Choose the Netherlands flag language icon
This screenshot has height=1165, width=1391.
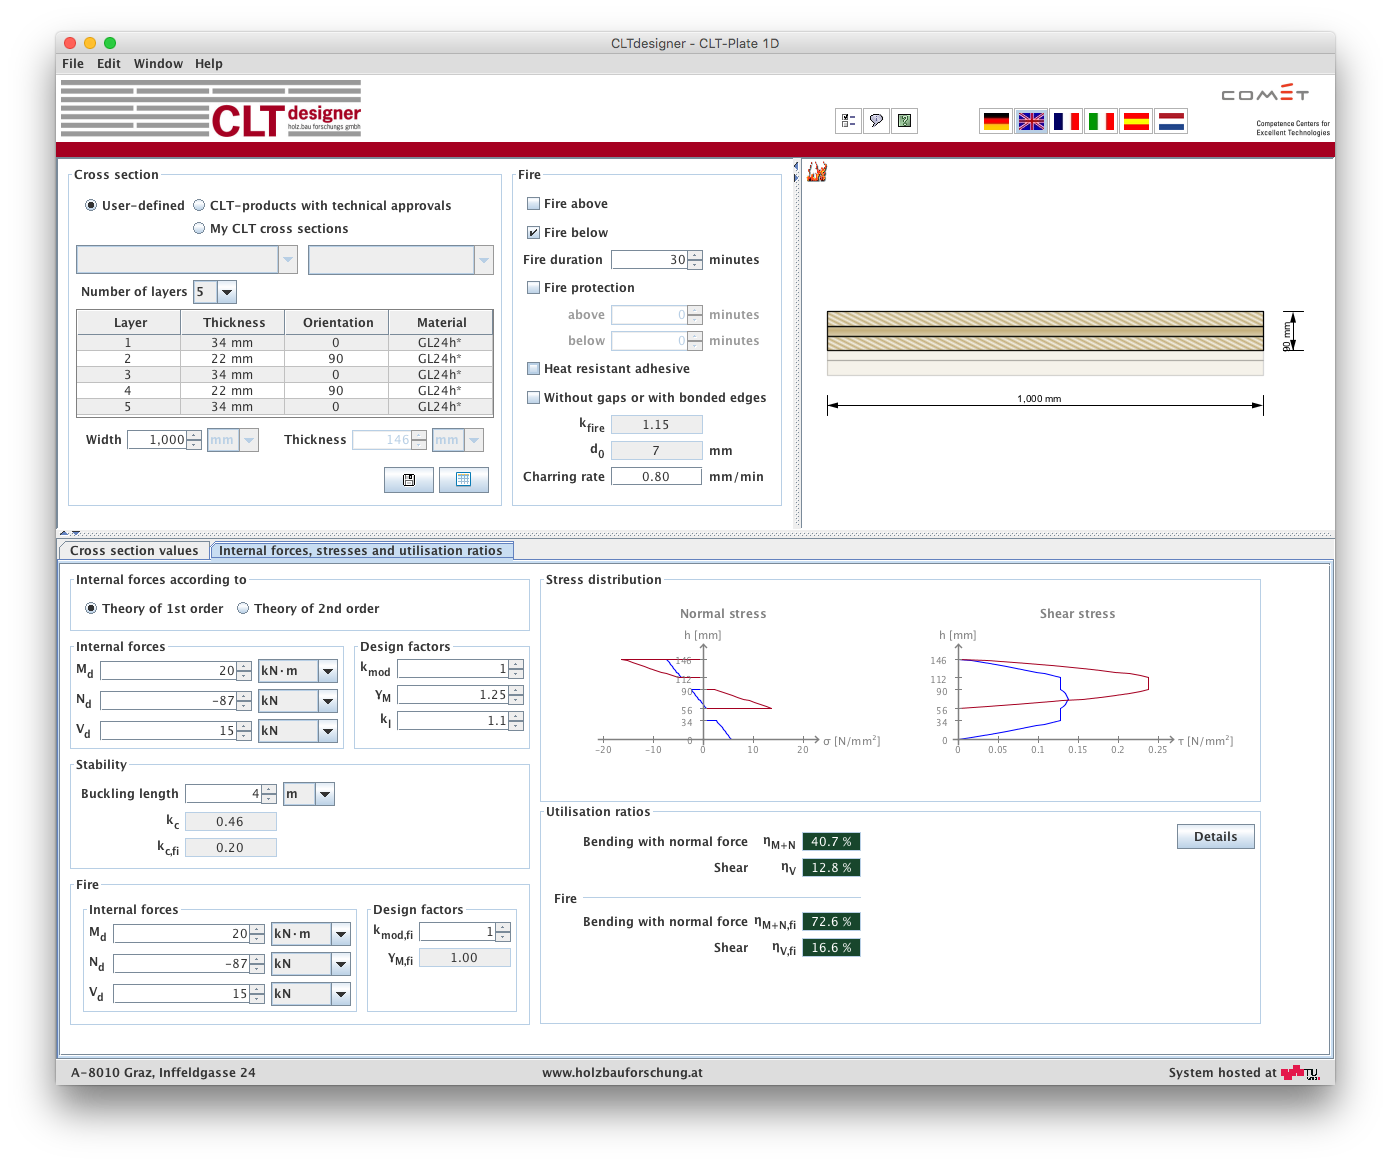point(1171,121)
